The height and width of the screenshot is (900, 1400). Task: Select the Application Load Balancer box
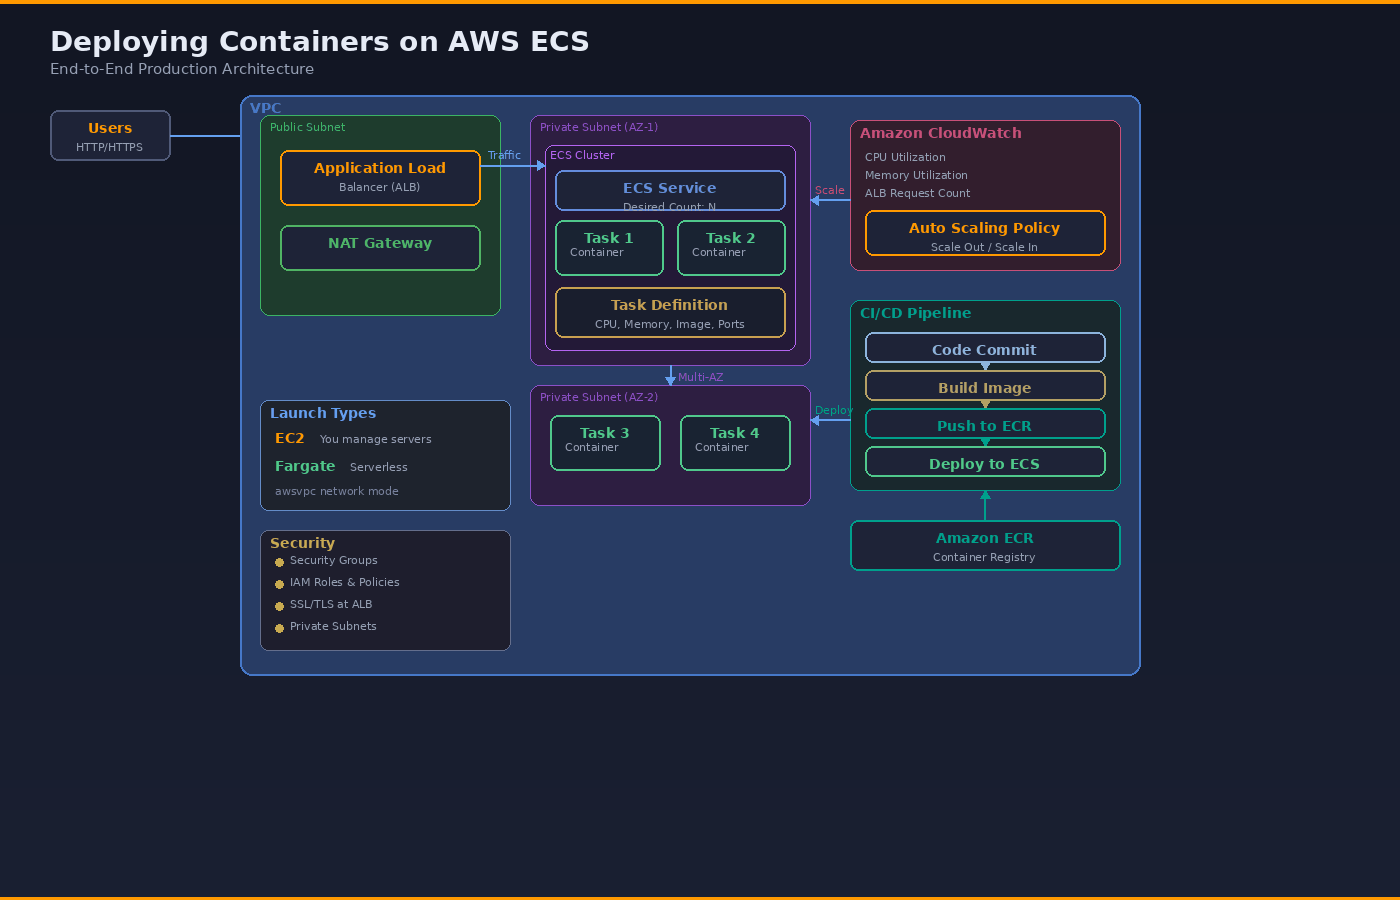pos(380,177)
